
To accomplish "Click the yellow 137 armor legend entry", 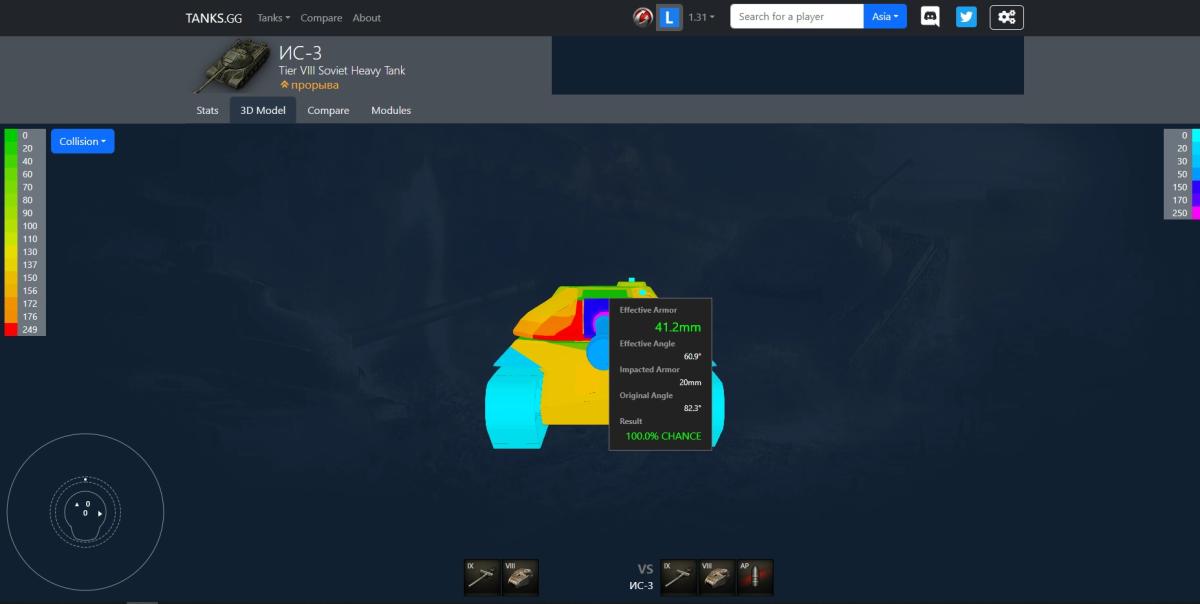I will click(x=25, y=264).
